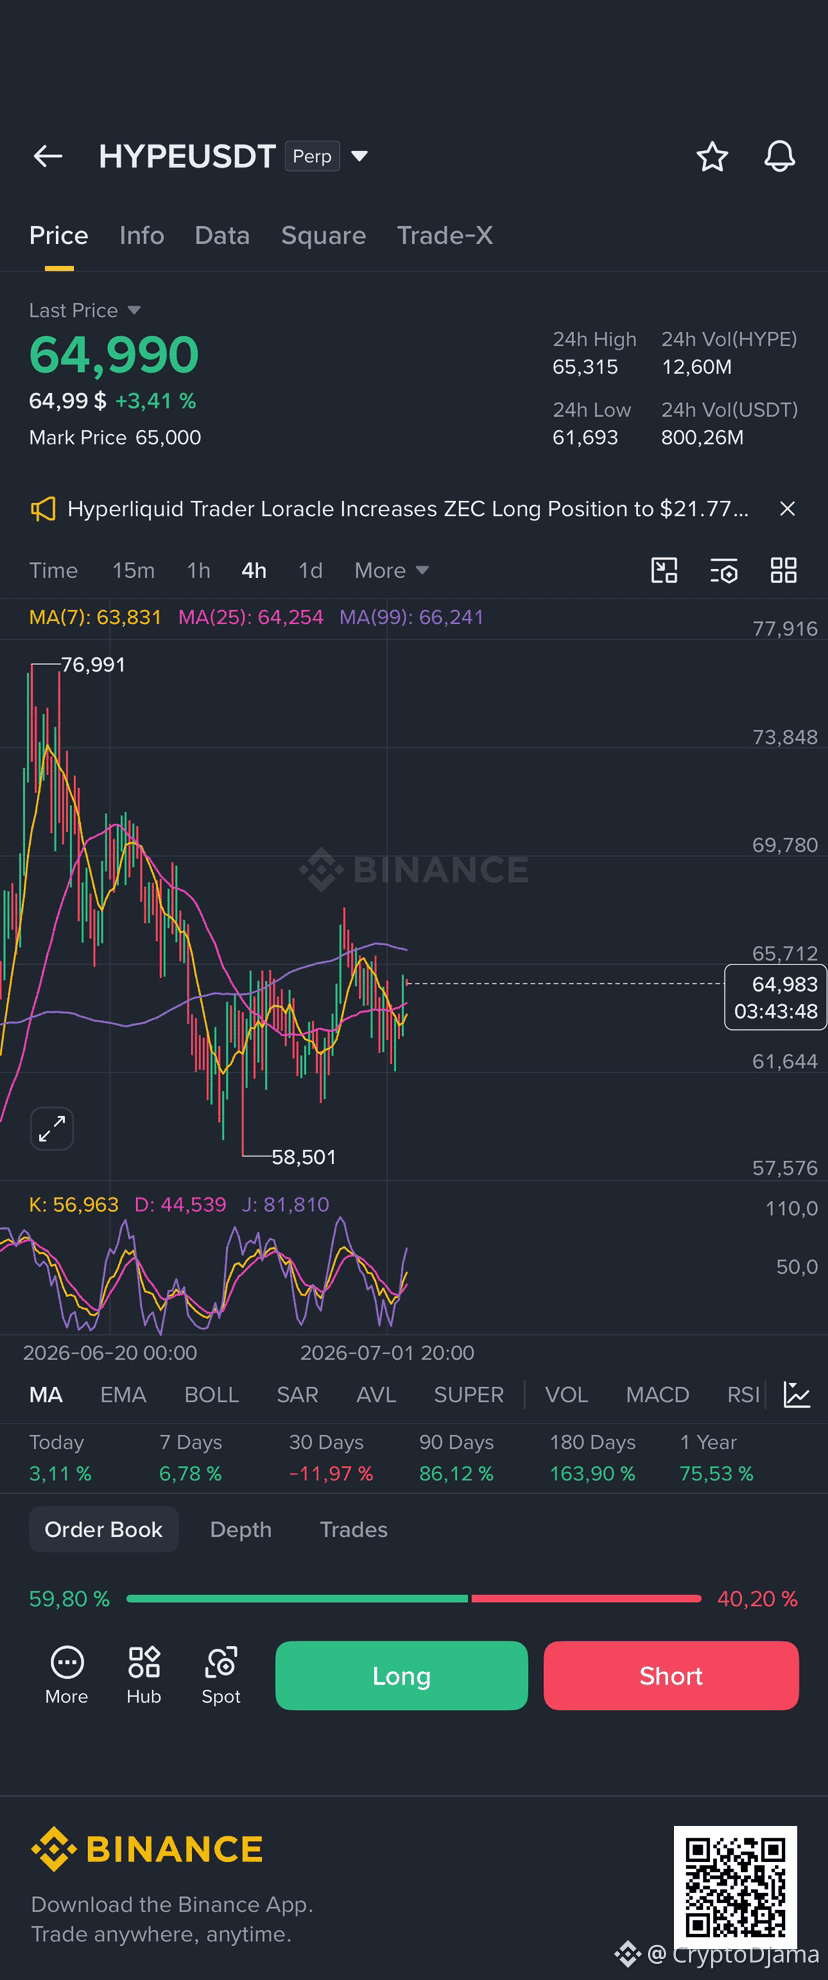Toggle the MACD sub-indicator
This screenshot has height=1980, width=828.
[x=657, y=1394]
